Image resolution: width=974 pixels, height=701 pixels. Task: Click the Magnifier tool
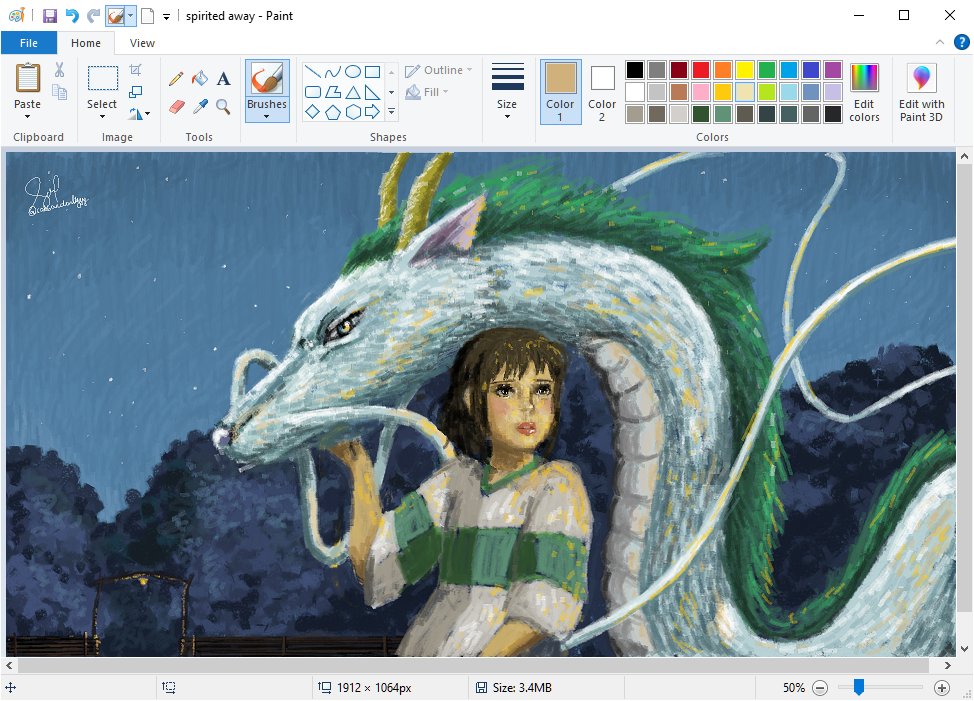pyautogui.click(x=224, y=107)
